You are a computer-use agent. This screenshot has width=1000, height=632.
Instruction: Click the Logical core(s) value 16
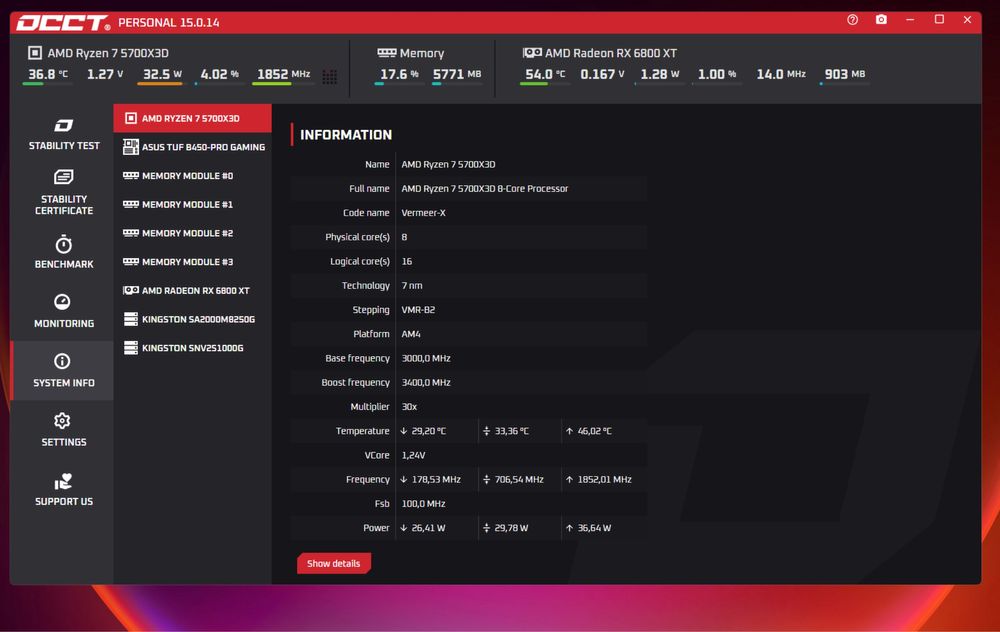[x=407, y=261]
